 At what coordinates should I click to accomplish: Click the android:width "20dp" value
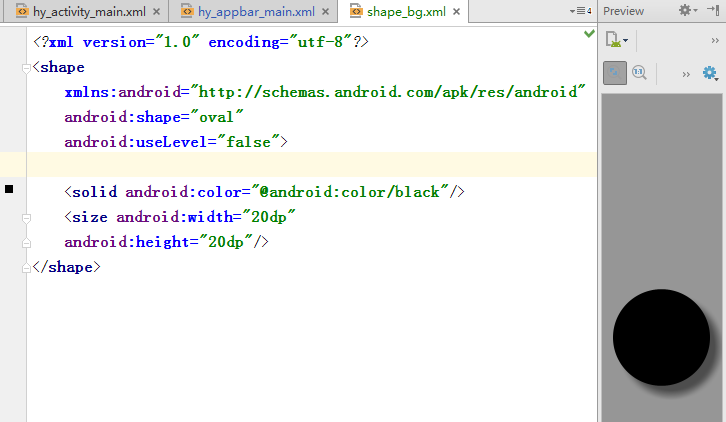pos(269,217)
